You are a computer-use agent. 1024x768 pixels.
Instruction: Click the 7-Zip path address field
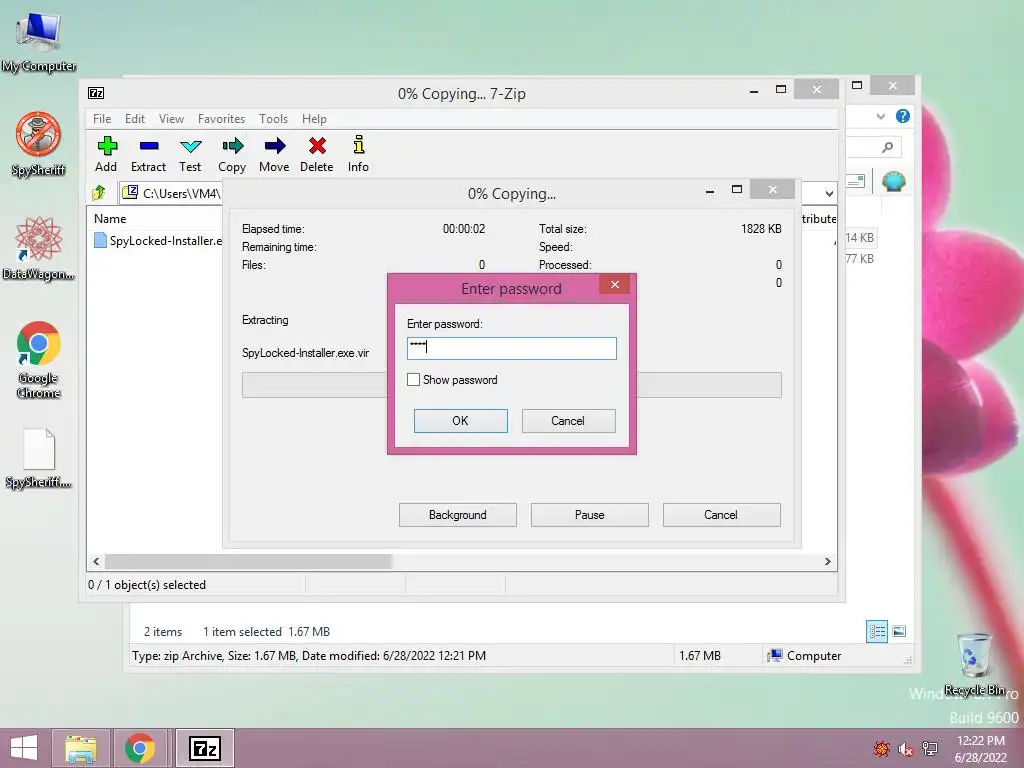pos(172,193)
